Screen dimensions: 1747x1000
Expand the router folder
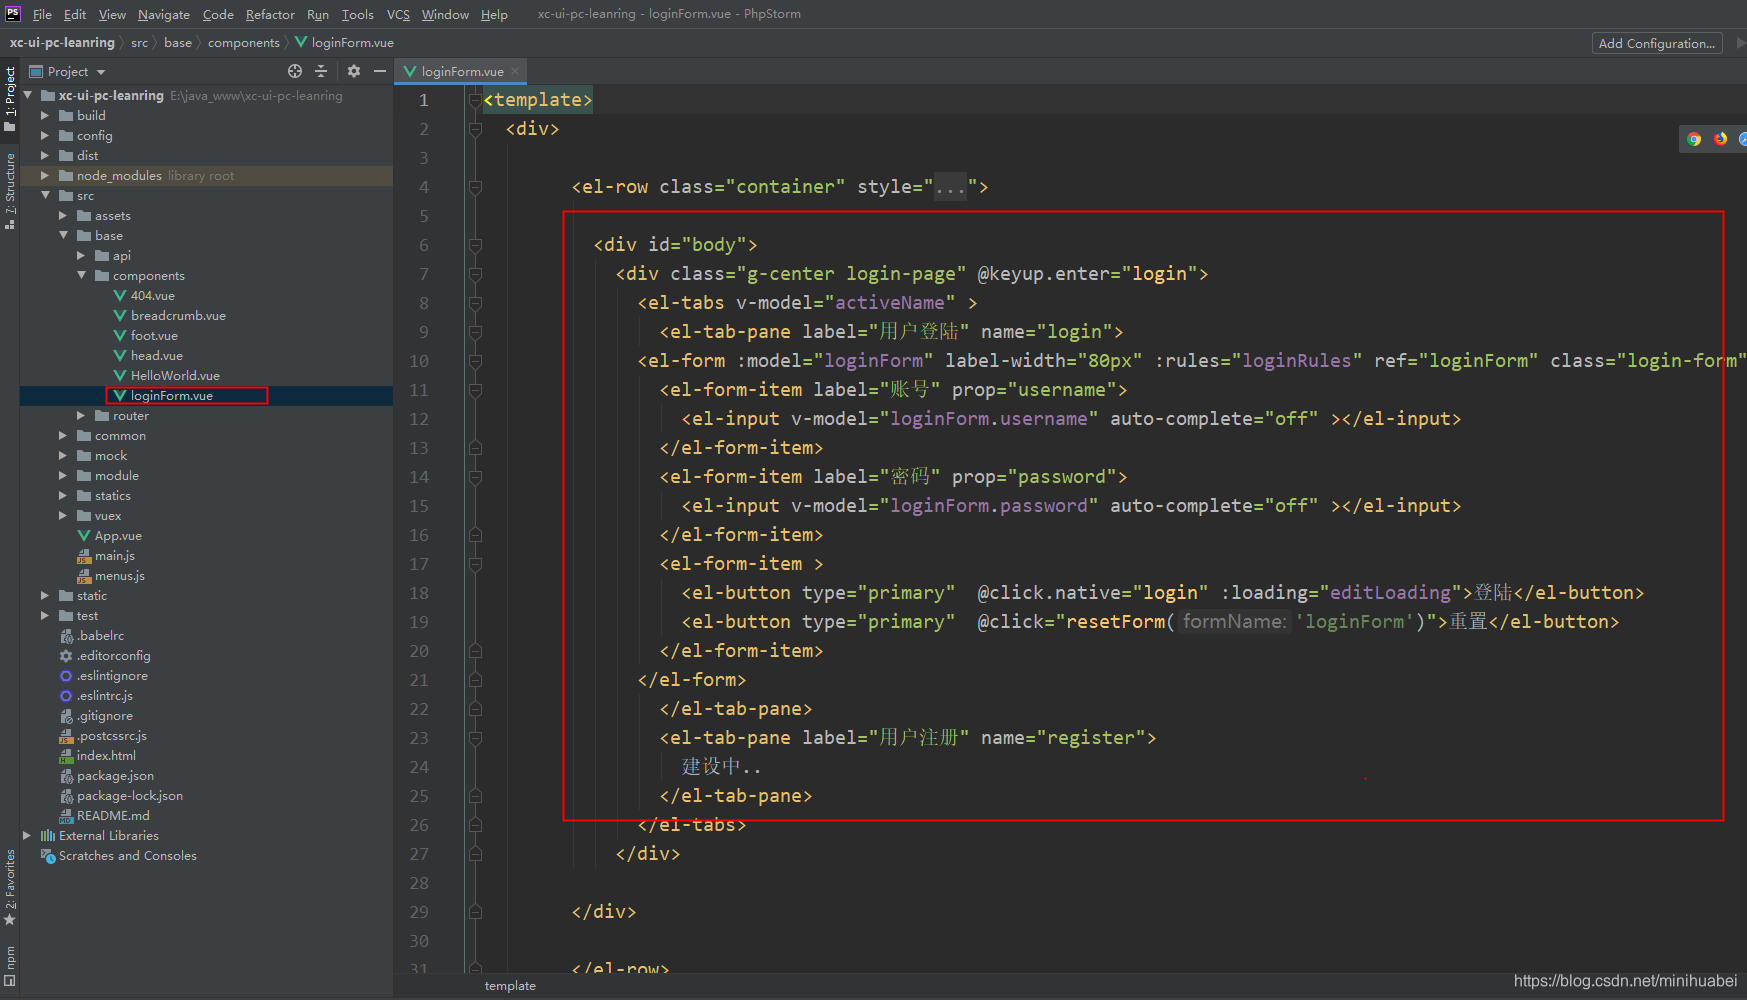(x=80, y=416)
